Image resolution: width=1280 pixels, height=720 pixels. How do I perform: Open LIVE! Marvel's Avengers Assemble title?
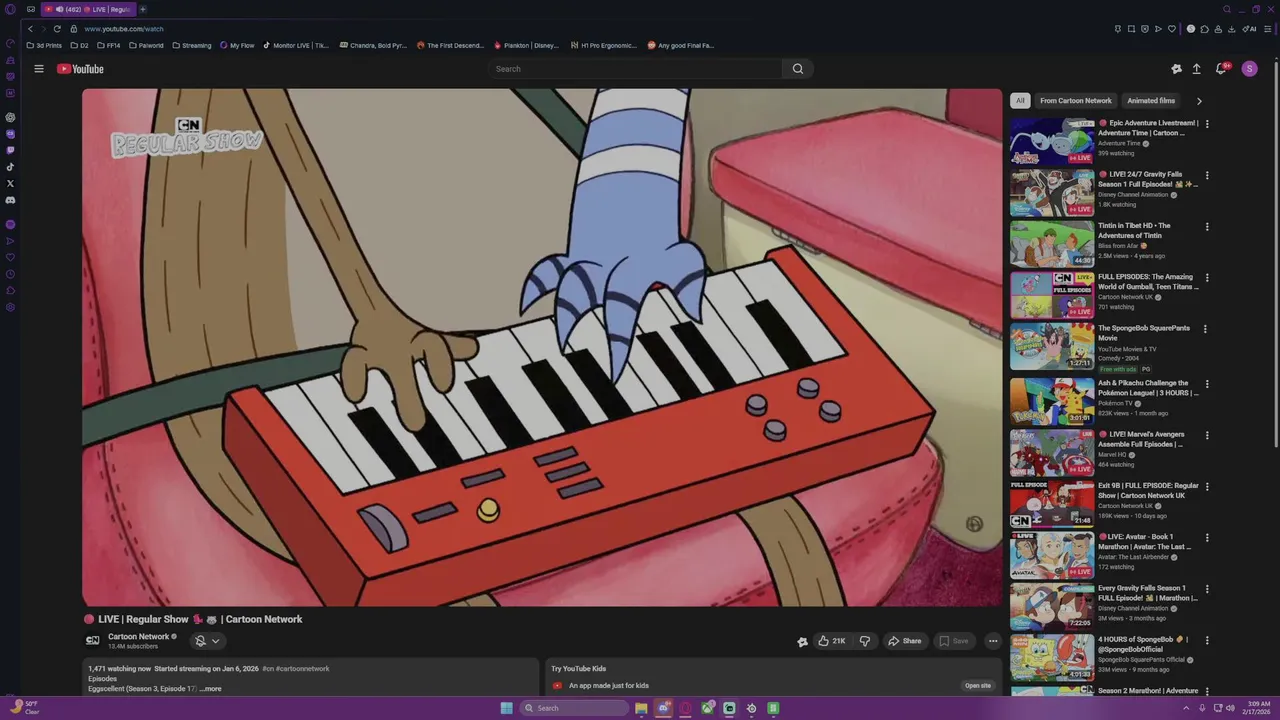1142,439
